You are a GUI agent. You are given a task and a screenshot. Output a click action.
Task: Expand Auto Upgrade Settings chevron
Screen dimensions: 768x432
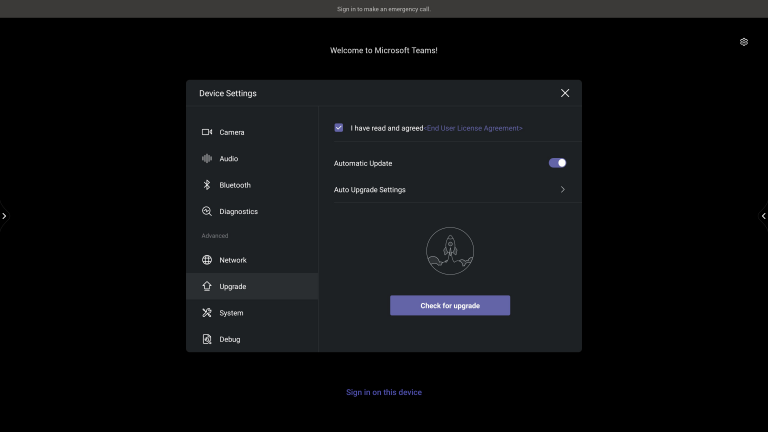click(x=563, y=190)
